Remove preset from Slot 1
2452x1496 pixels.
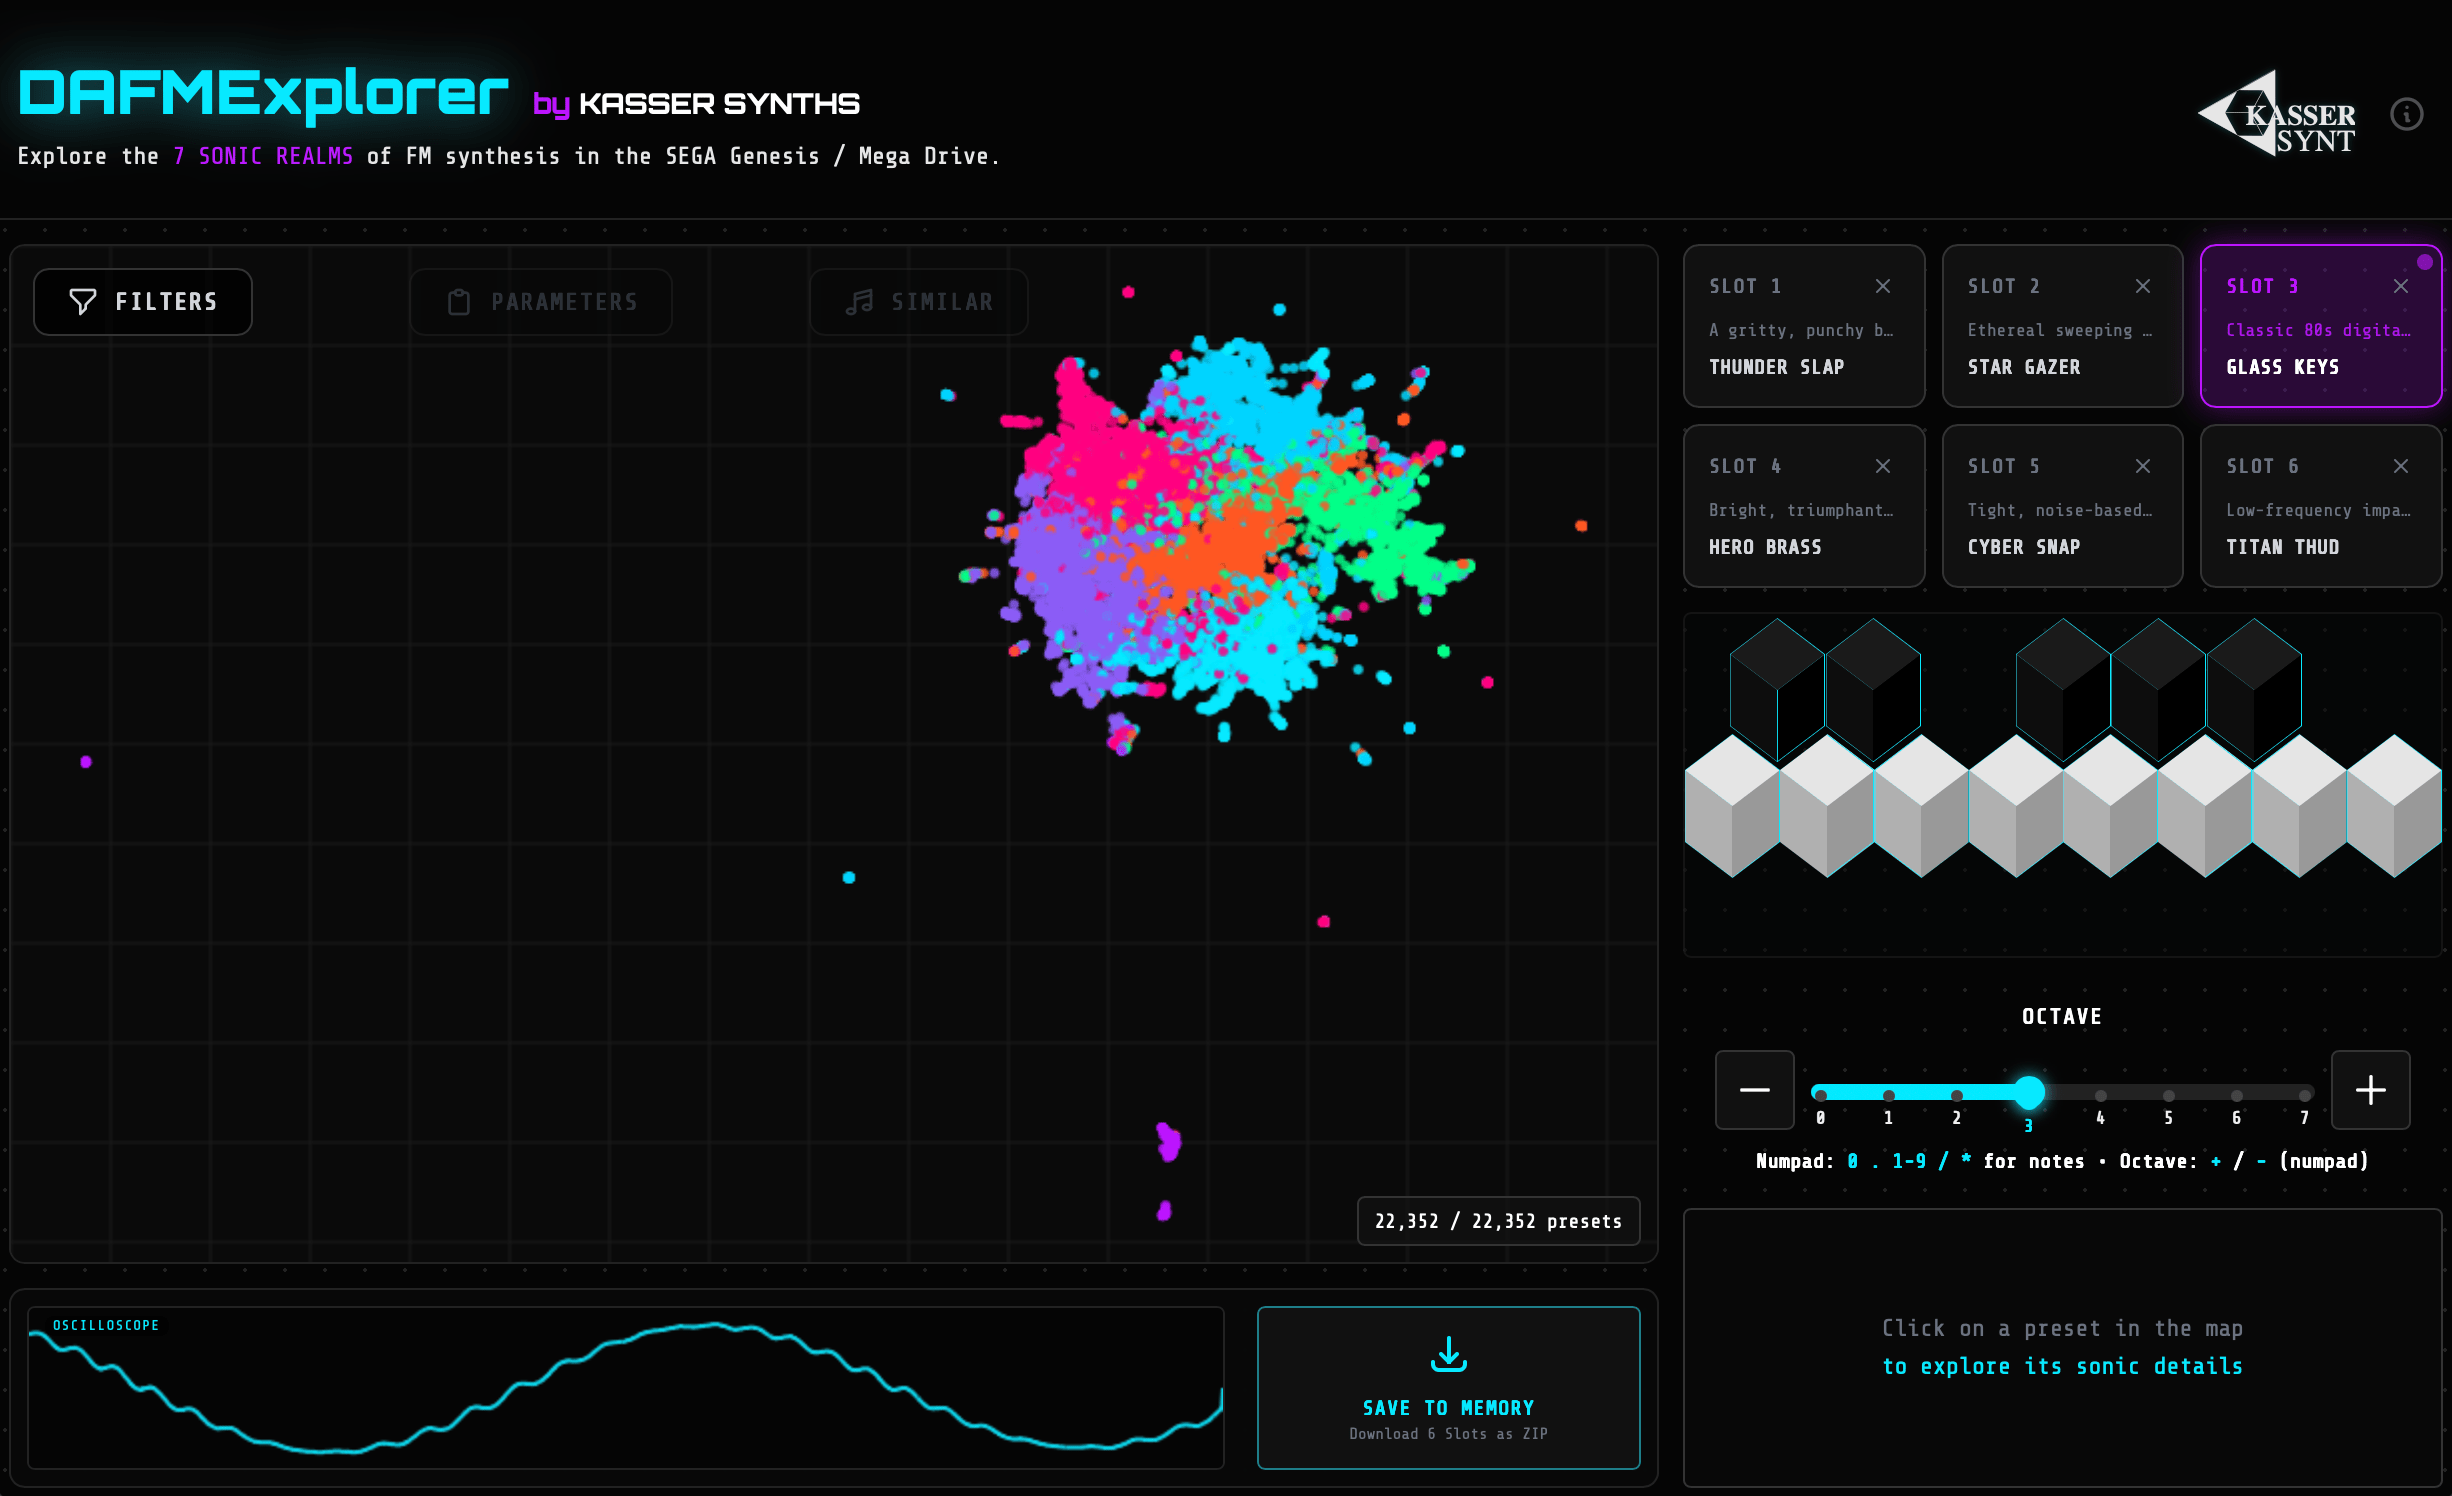tap(1882, 286)
